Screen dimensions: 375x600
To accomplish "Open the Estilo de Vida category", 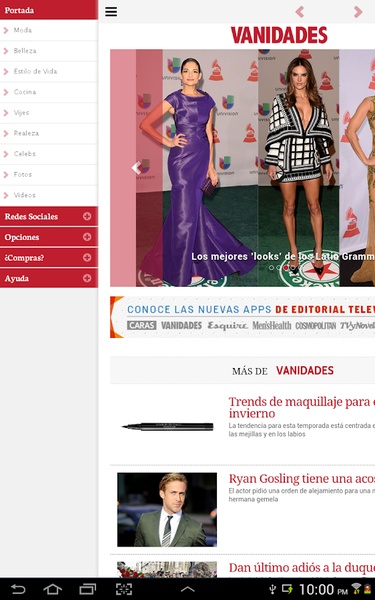I will (x=49, y=72).
